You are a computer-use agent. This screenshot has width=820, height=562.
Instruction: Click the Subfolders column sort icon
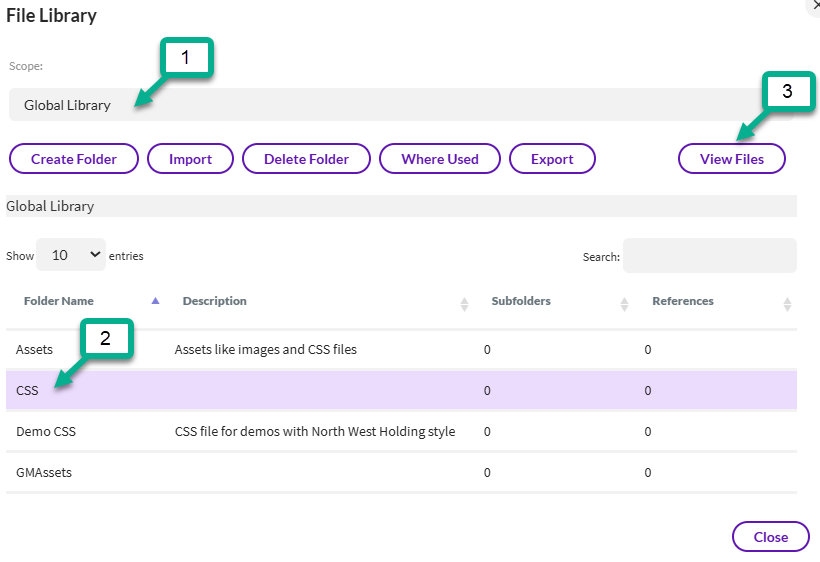pyautogui.click(x=624, y=304)
